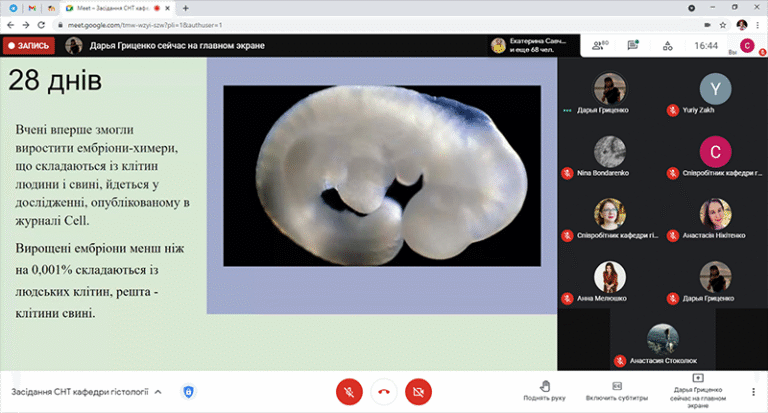Open Chrome menu with three dots
Viewport: 768px width, 413px height.
click(x=759, y=23)
